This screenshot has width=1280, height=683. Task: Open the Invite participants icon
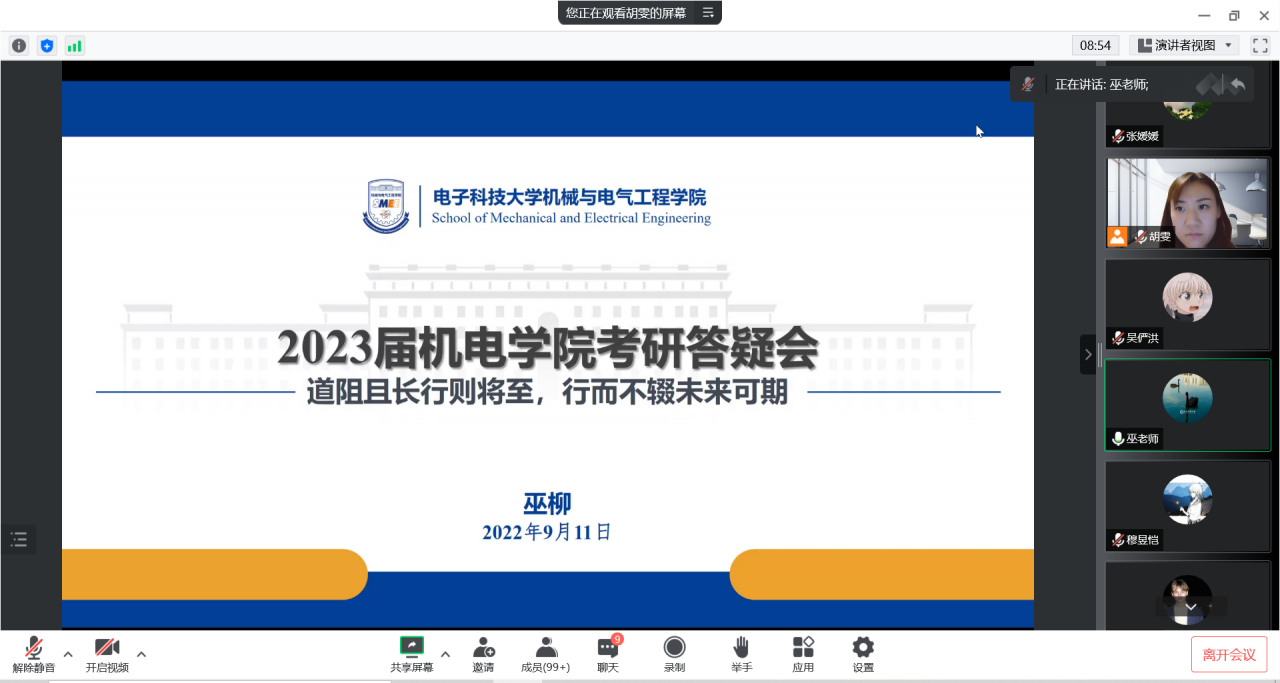[483, 654]
